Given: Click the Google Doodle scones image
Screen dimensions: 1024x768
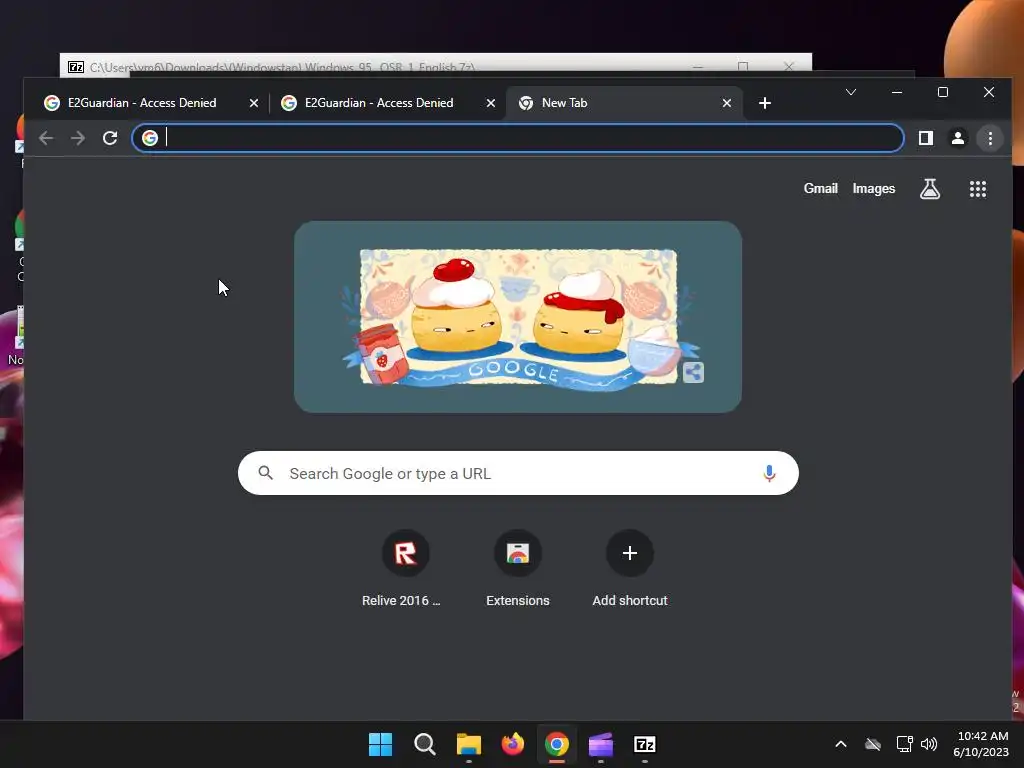Looking at the screenshot, I should pyautogui.click(x=518, y=317).
